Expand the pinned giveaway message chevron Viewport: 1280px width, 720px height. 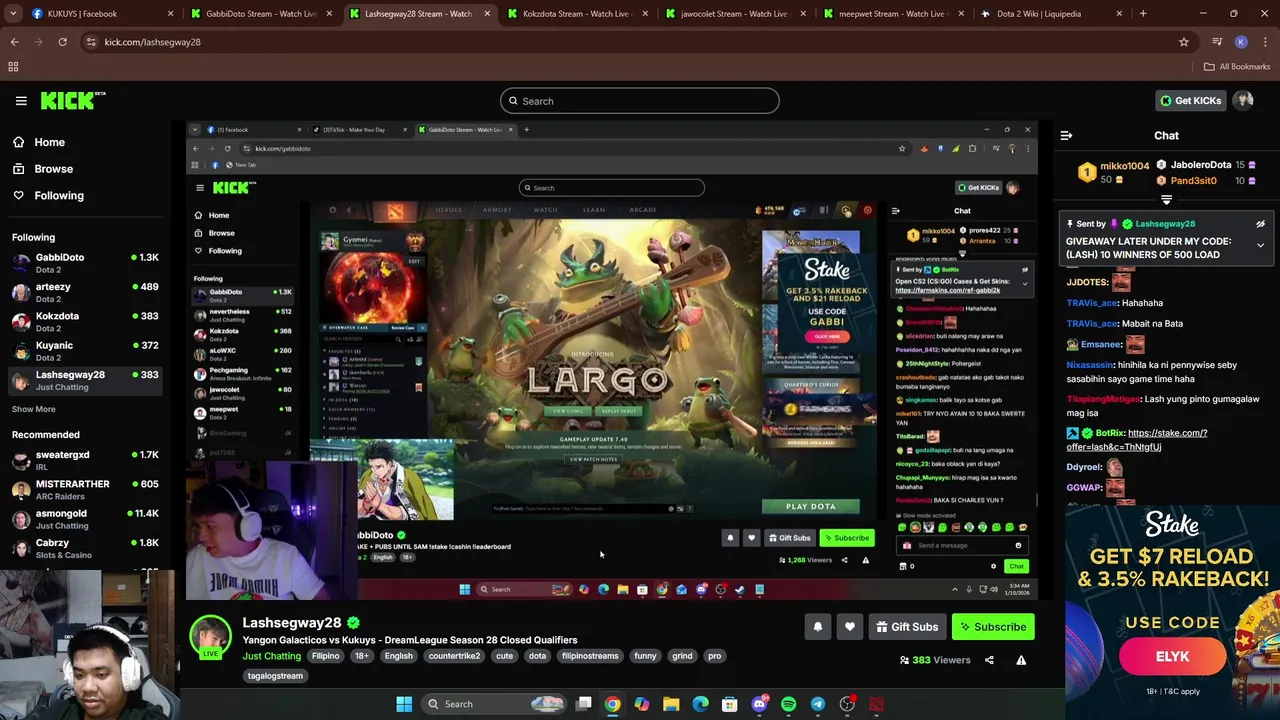pyautogui.click(x=1260, y=245)
